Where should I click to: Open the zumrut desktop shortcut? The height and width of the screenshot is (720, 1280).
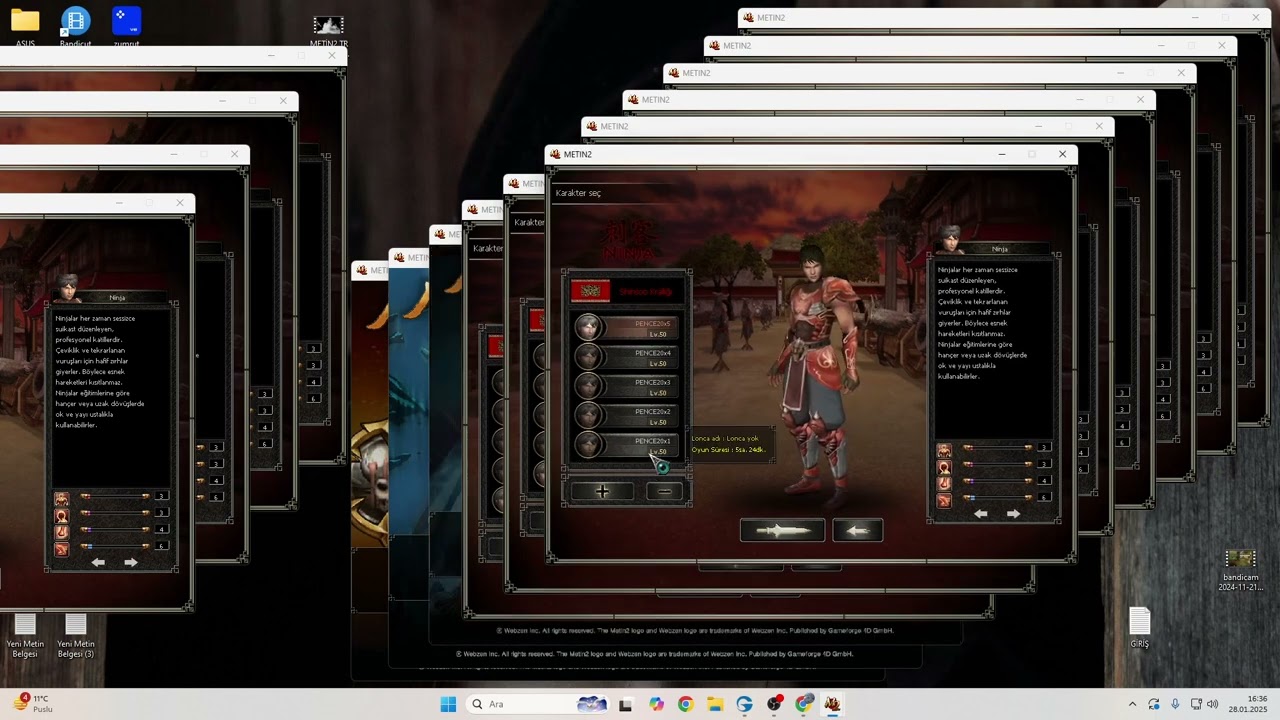(126, 26)
